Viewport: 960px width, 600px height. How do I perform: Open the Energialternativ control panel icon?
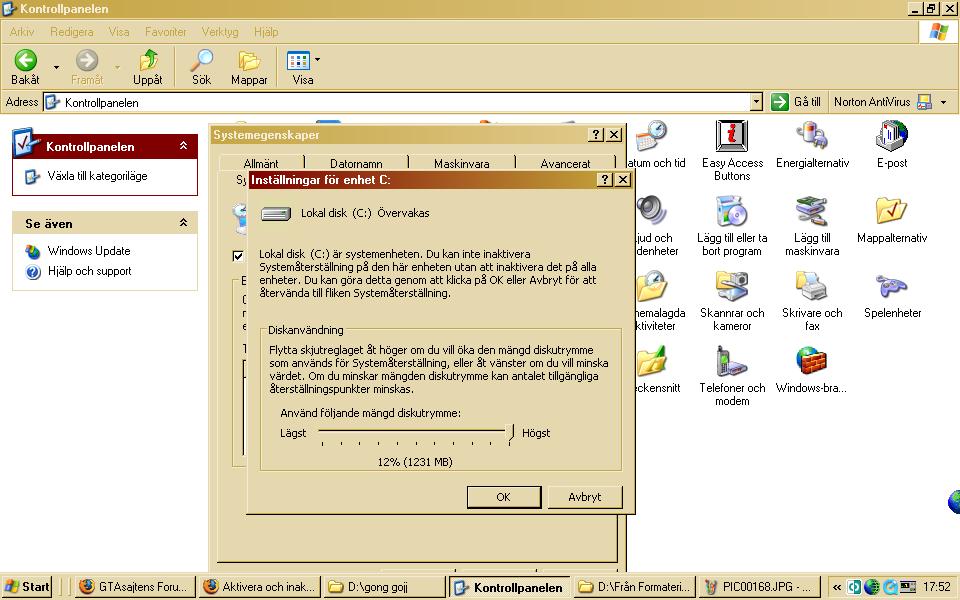tap(812, 144)
